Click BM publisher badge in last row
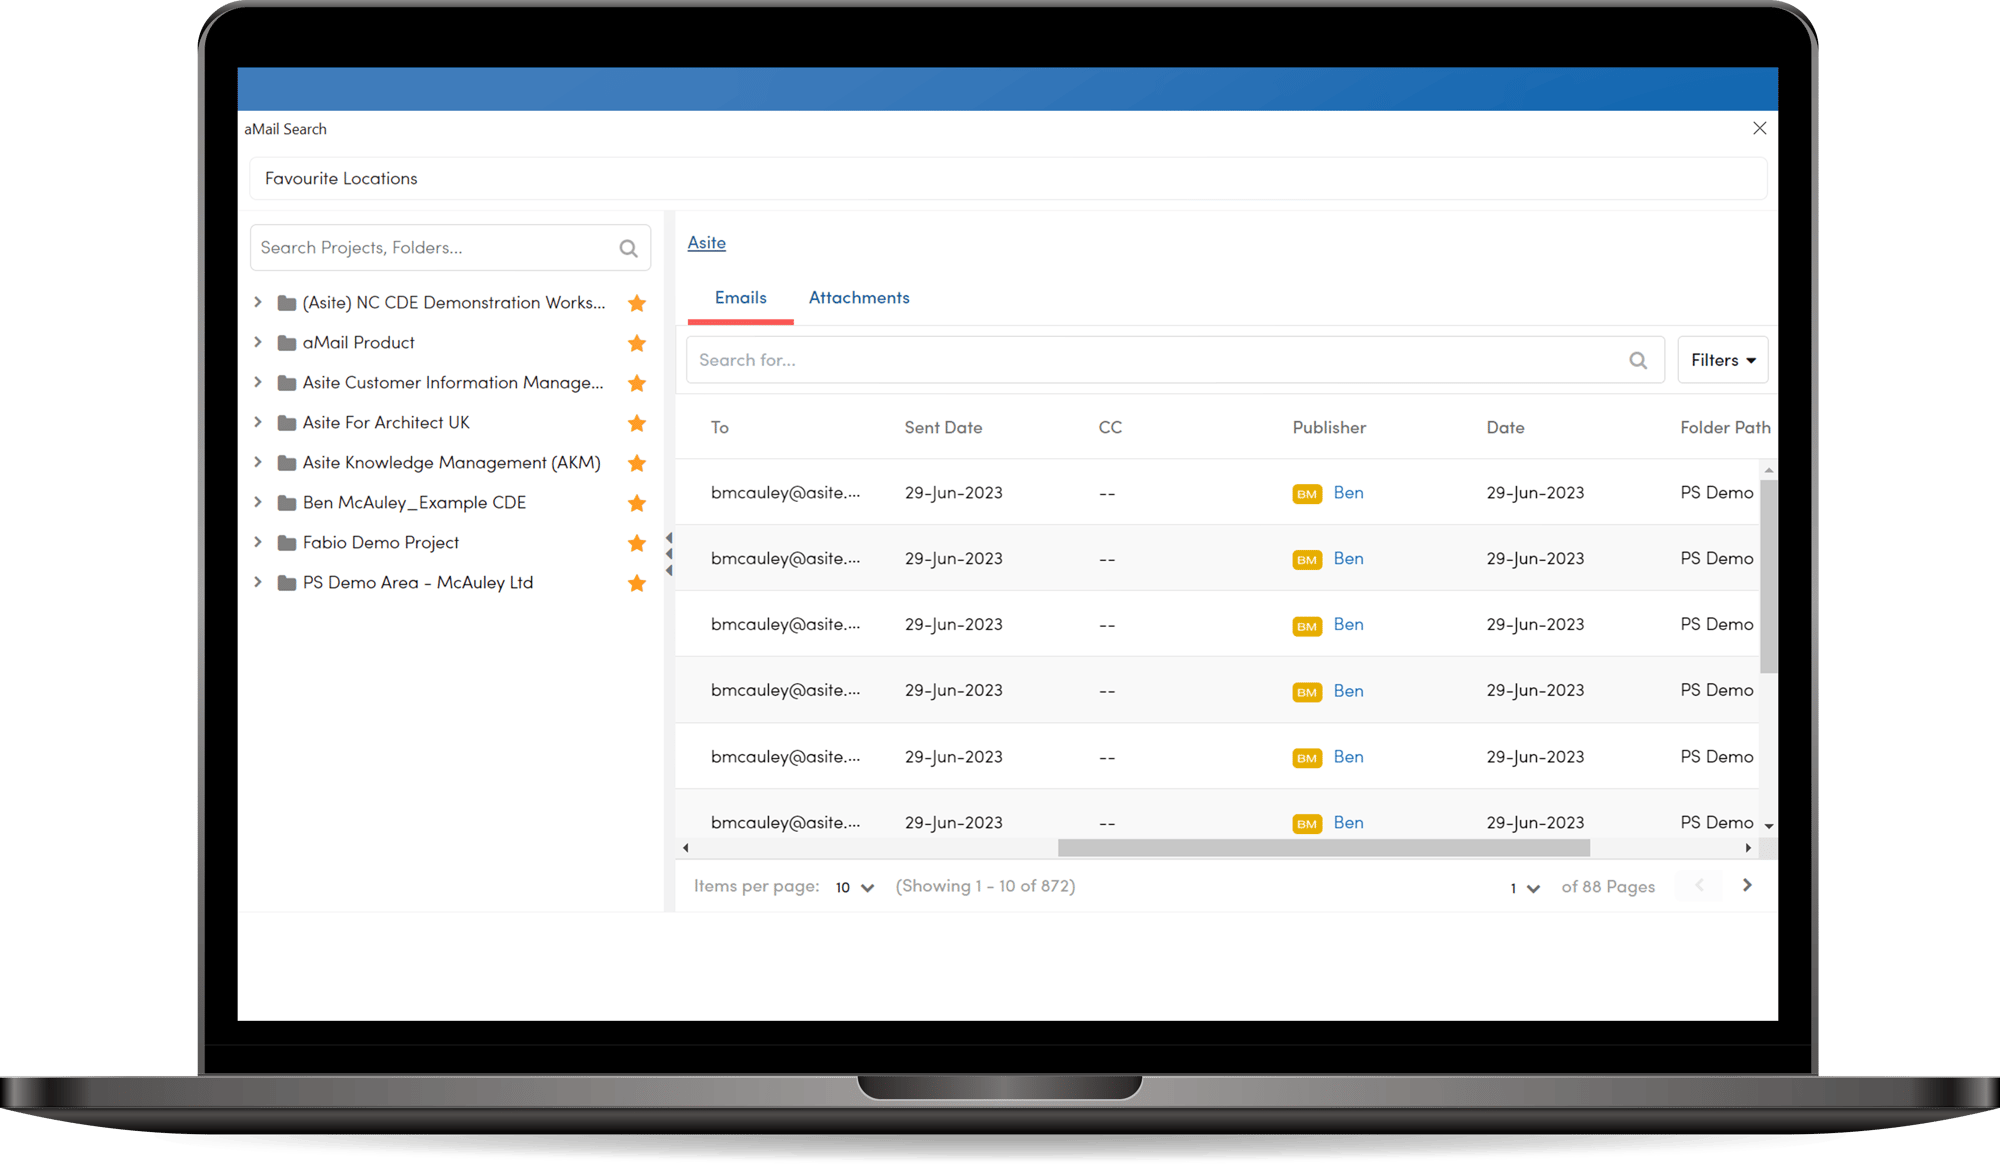This screenshot has width=2000, height=1164. 1307,824
